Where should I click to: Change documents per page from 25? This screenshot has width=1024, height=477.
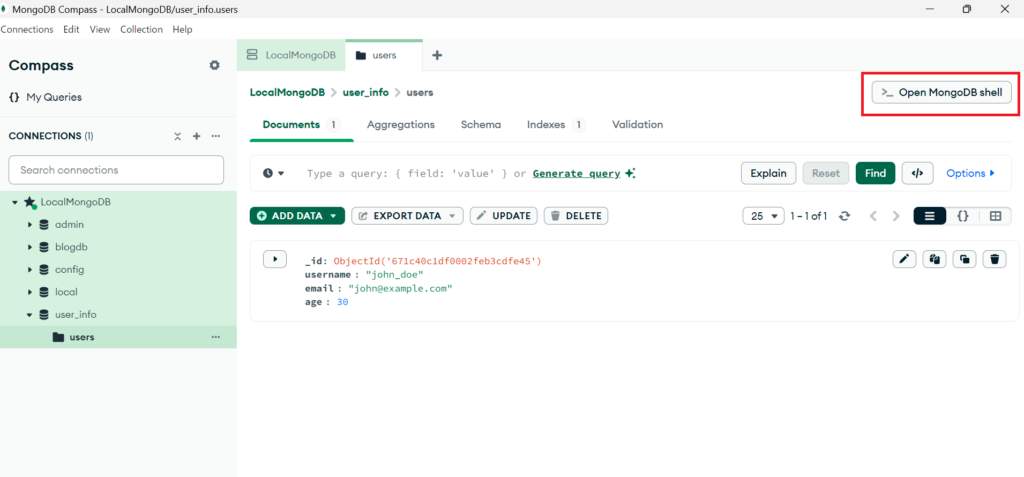763,216
